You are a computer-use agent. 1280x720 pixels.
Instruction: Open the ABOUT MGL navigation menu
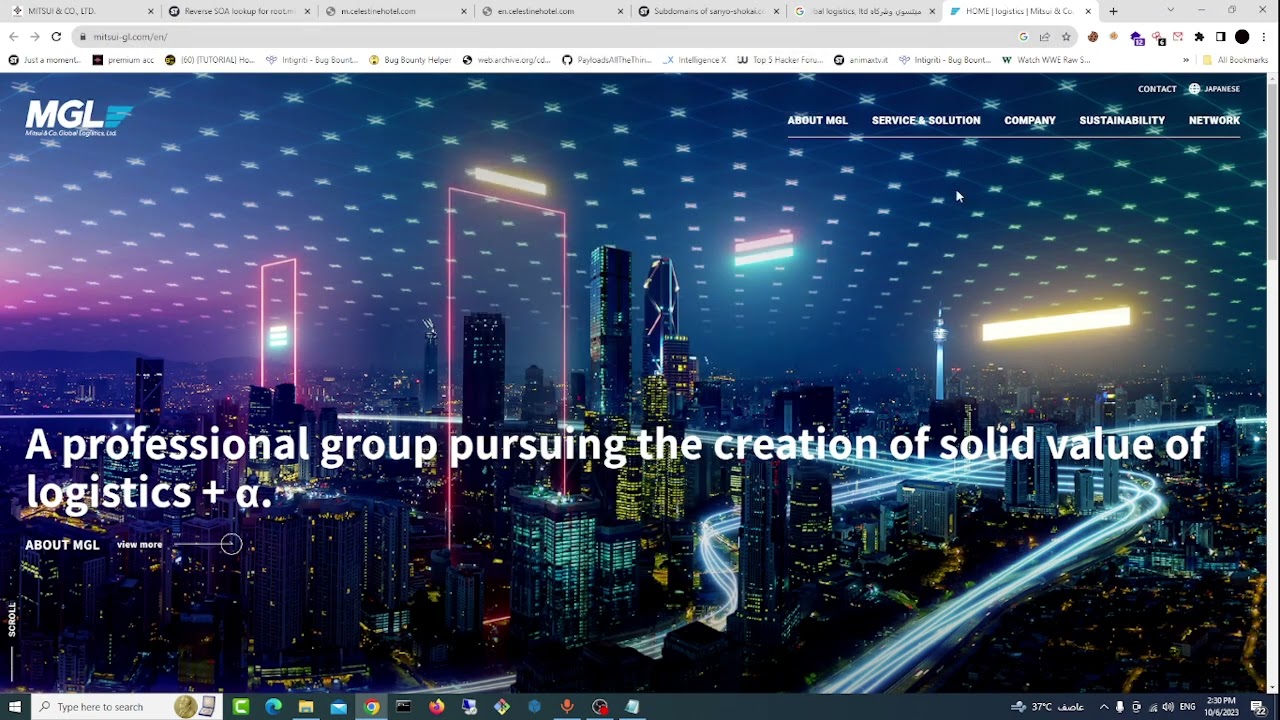pyautogui.click(x=817, y=120)
